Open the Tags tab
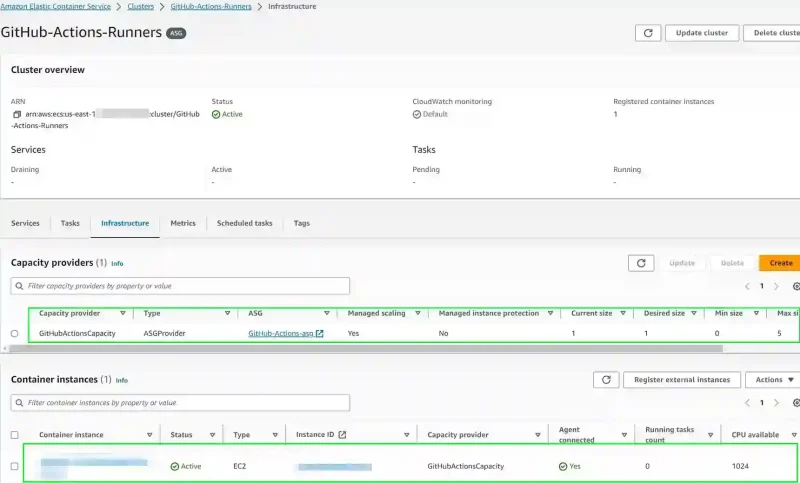 pyautogui.click(x=302, y=223)
